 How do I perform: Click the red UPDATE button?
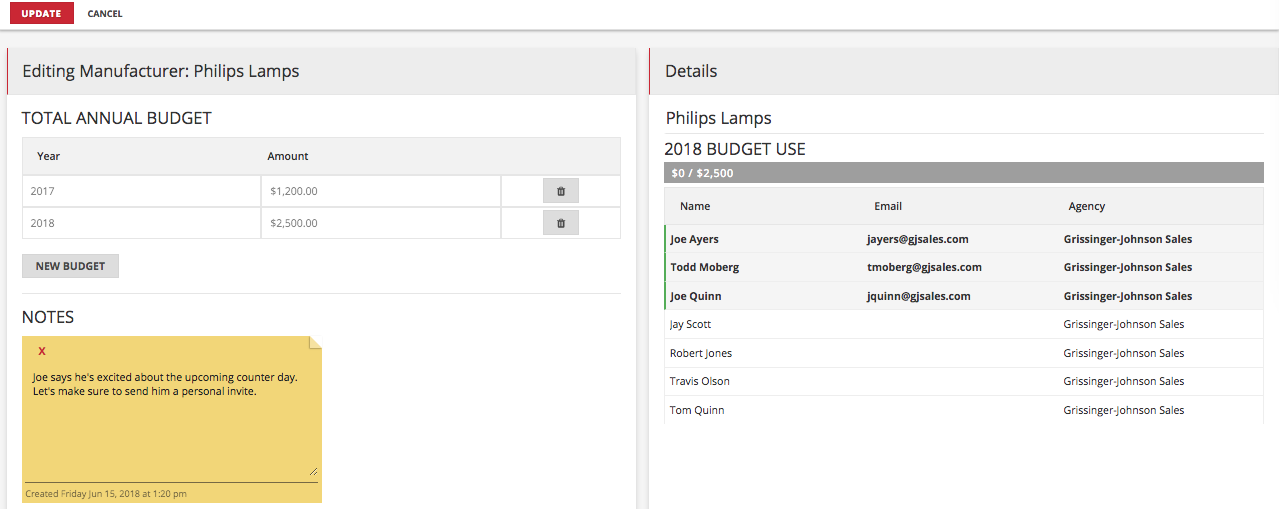tap(42, 14)
